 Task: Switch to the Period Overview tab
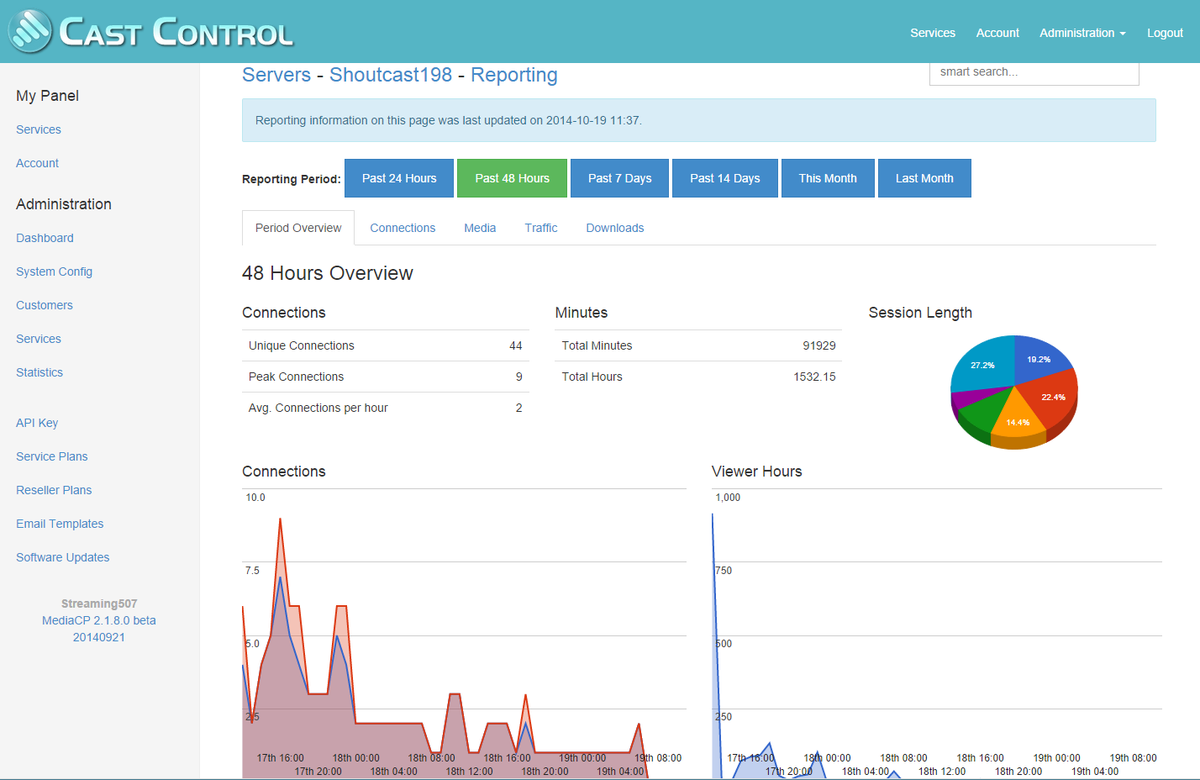[x=298, y=228]
